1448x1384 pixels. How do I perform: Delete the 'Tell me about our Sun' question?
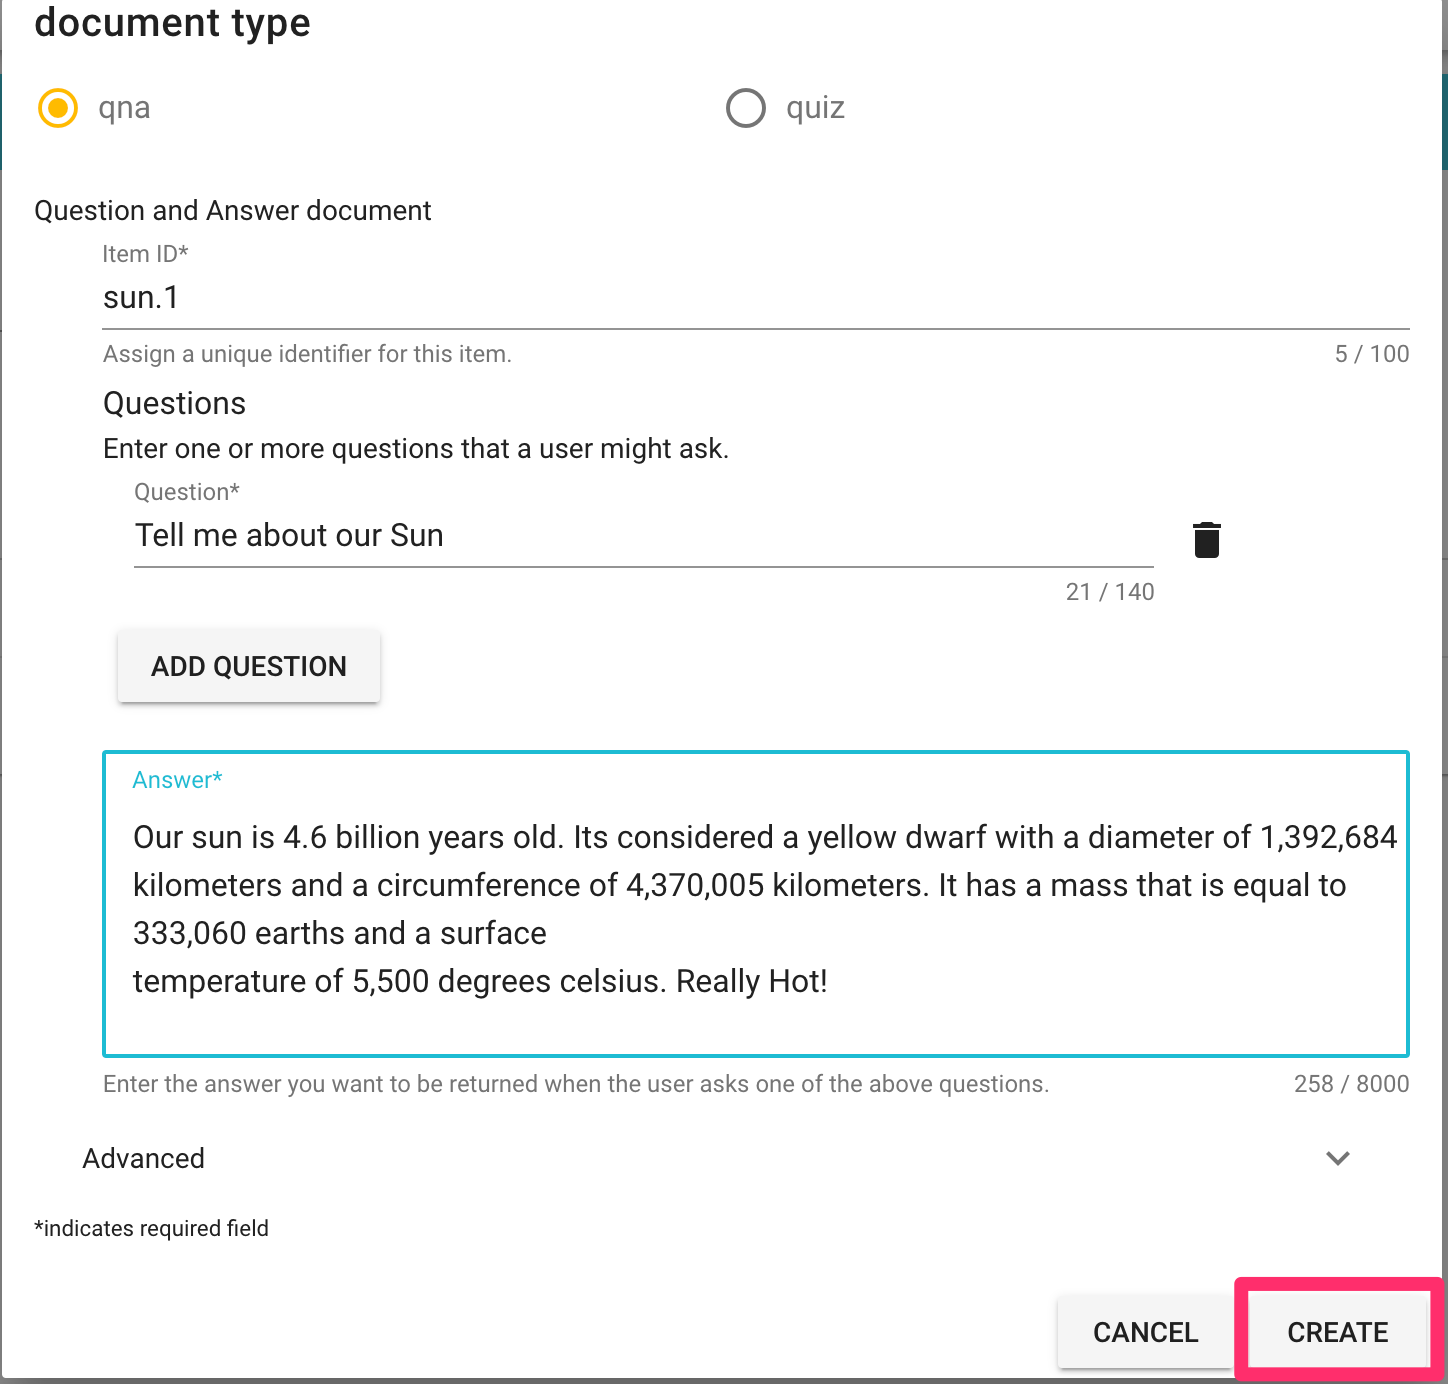(1207, 540)
